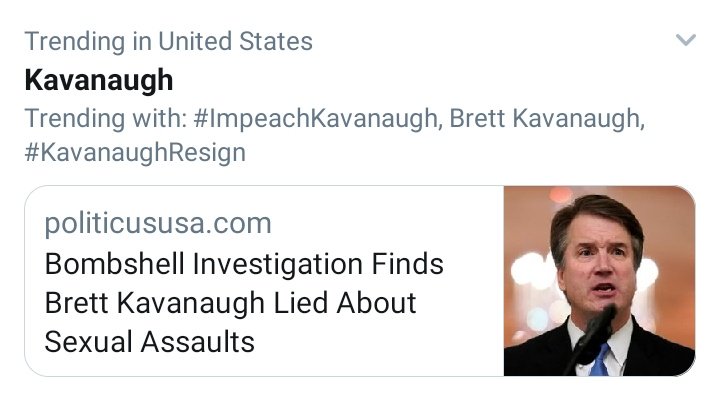Open the Bombshell Investigation Finds headline

point(244,264)
